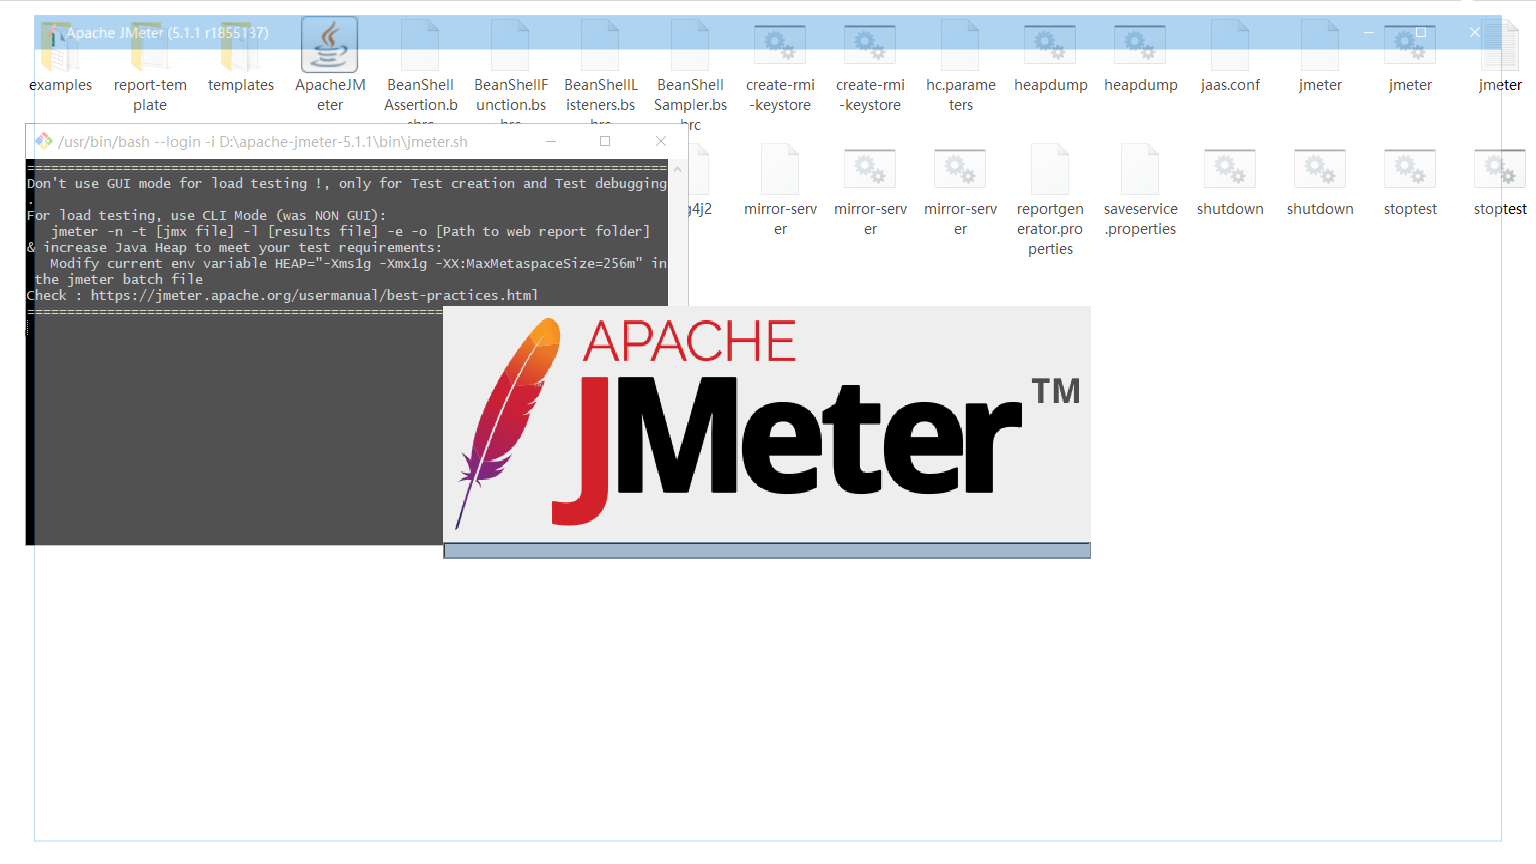Select the BeanShellListeners.bshrc file

pos(600,70)
